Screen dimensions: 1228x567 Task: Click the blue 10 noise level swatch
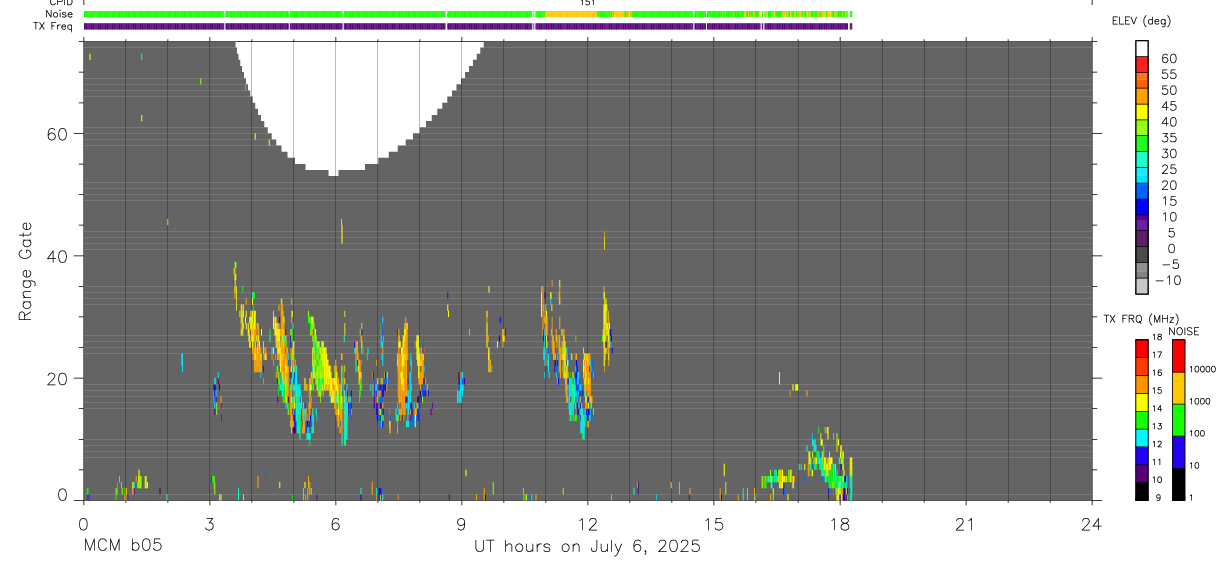[1179, 452]
